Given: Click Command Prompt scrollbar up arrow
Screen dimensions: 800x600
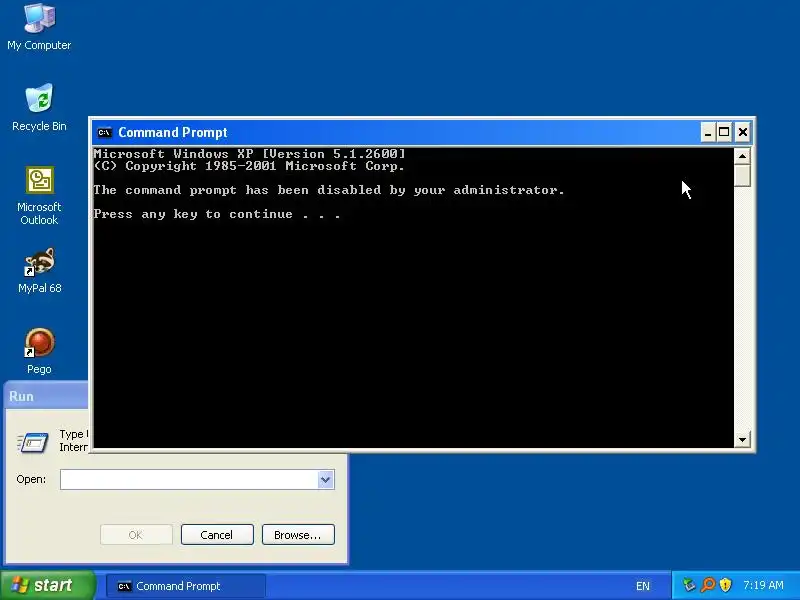Looking at the screenshot, I should 742,156.
